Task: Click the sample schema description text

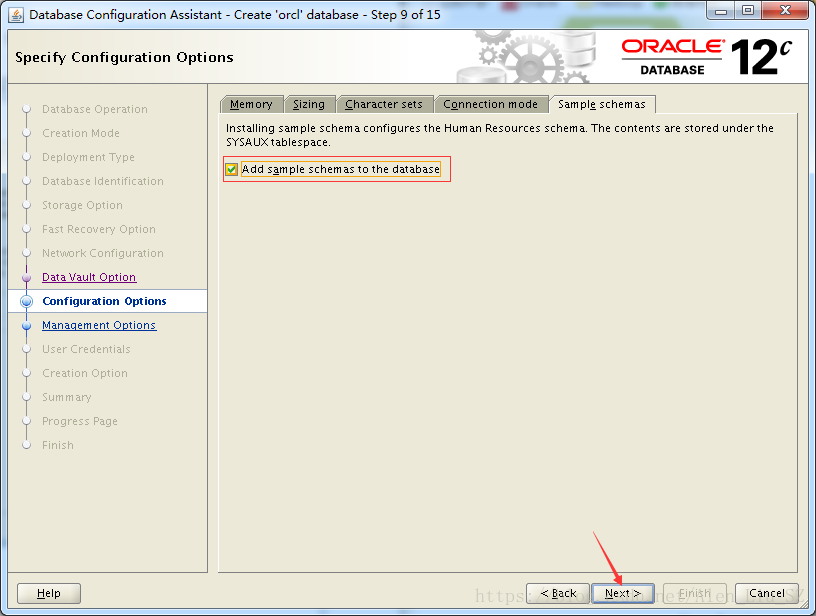Action: coord(500,135)
